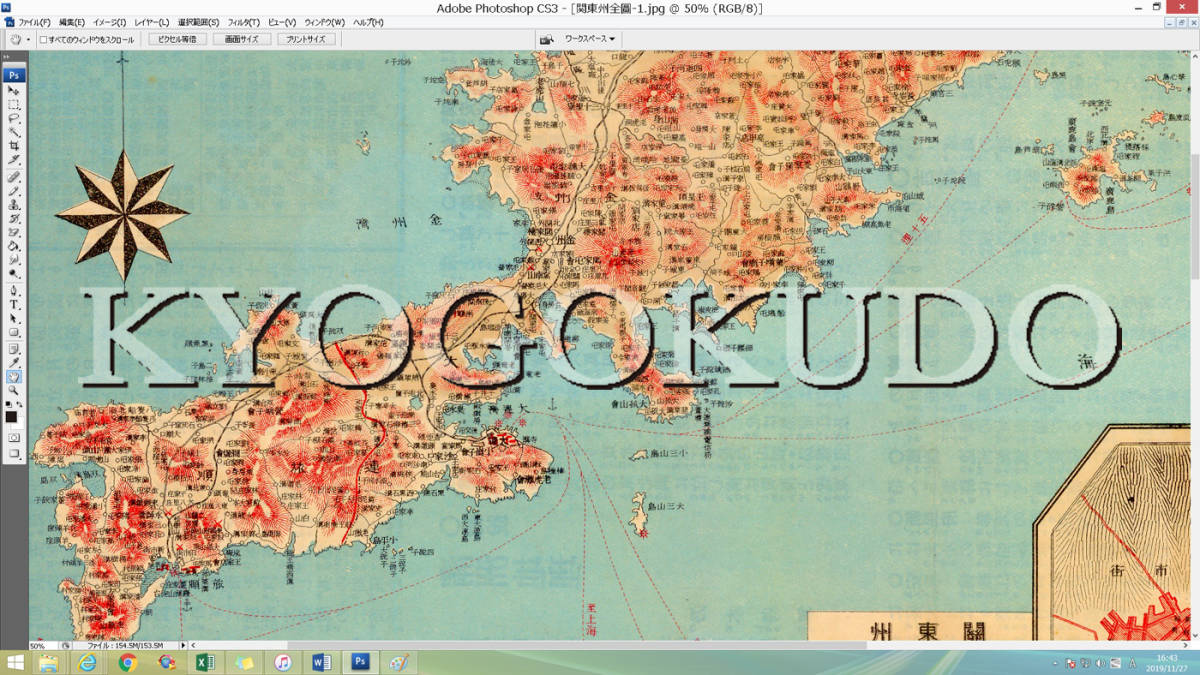Open Paint from the taskbar
Screen dimensions: 1200x675
[399, 663]
